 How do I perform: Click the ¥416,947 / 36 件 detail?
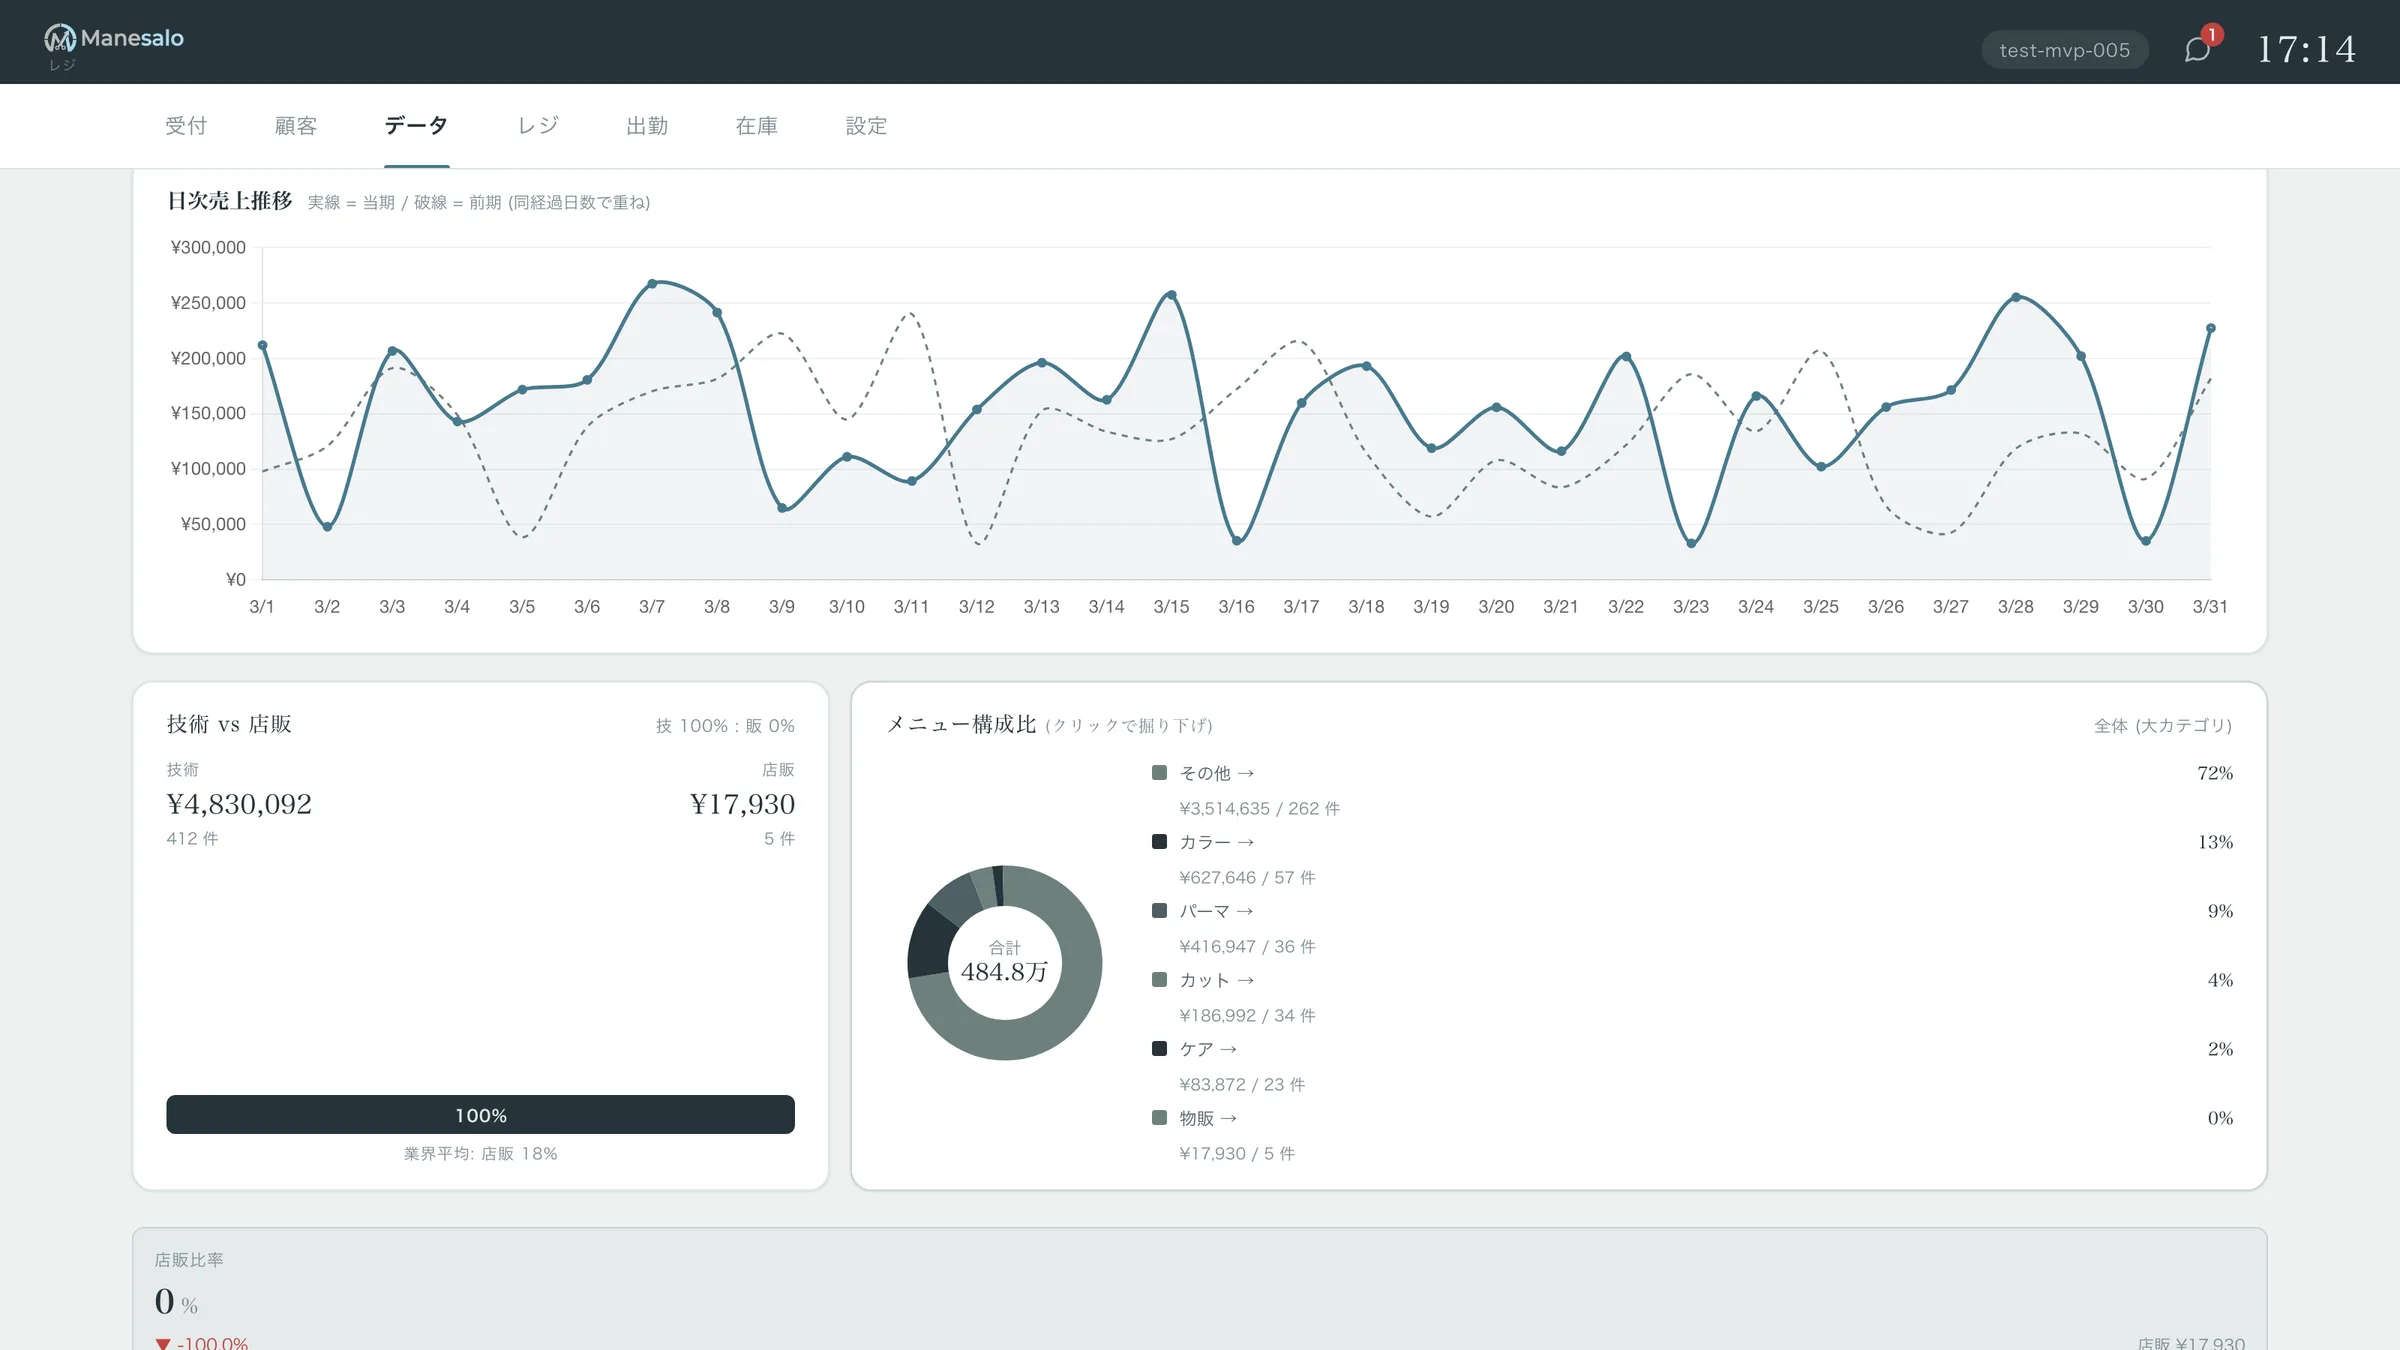coord(1248,946)
